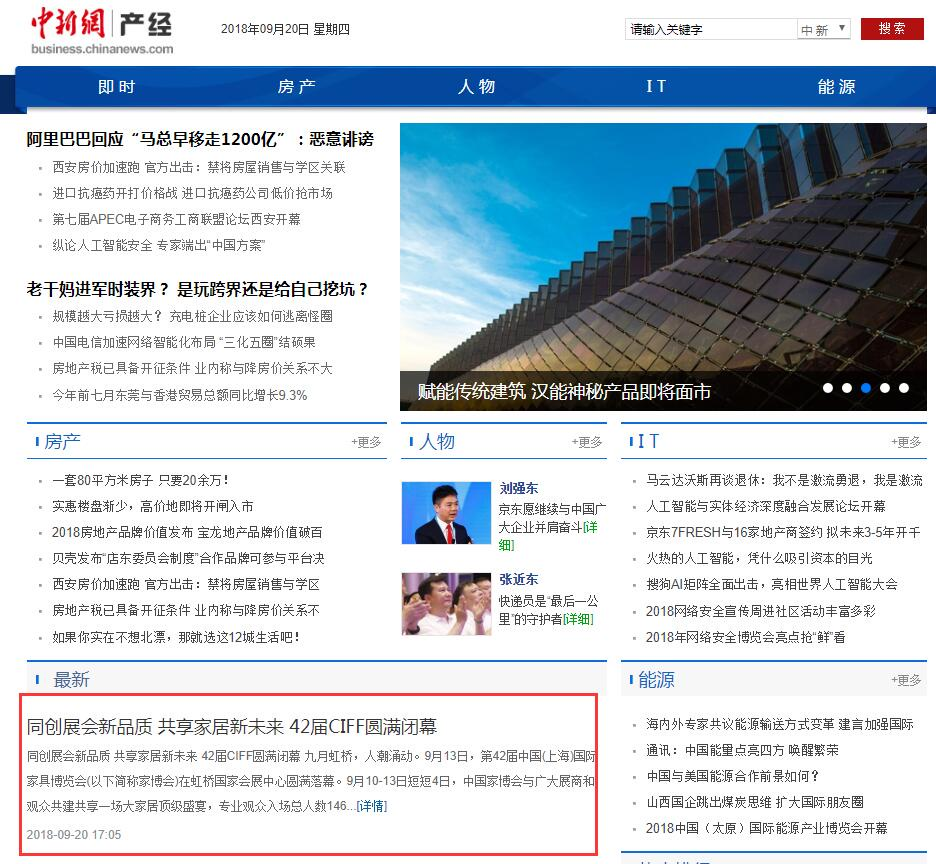The height and width of the screenshot is (864, 936).
Task: Open the 房产 section heading
Action: (x=62, y=442)
